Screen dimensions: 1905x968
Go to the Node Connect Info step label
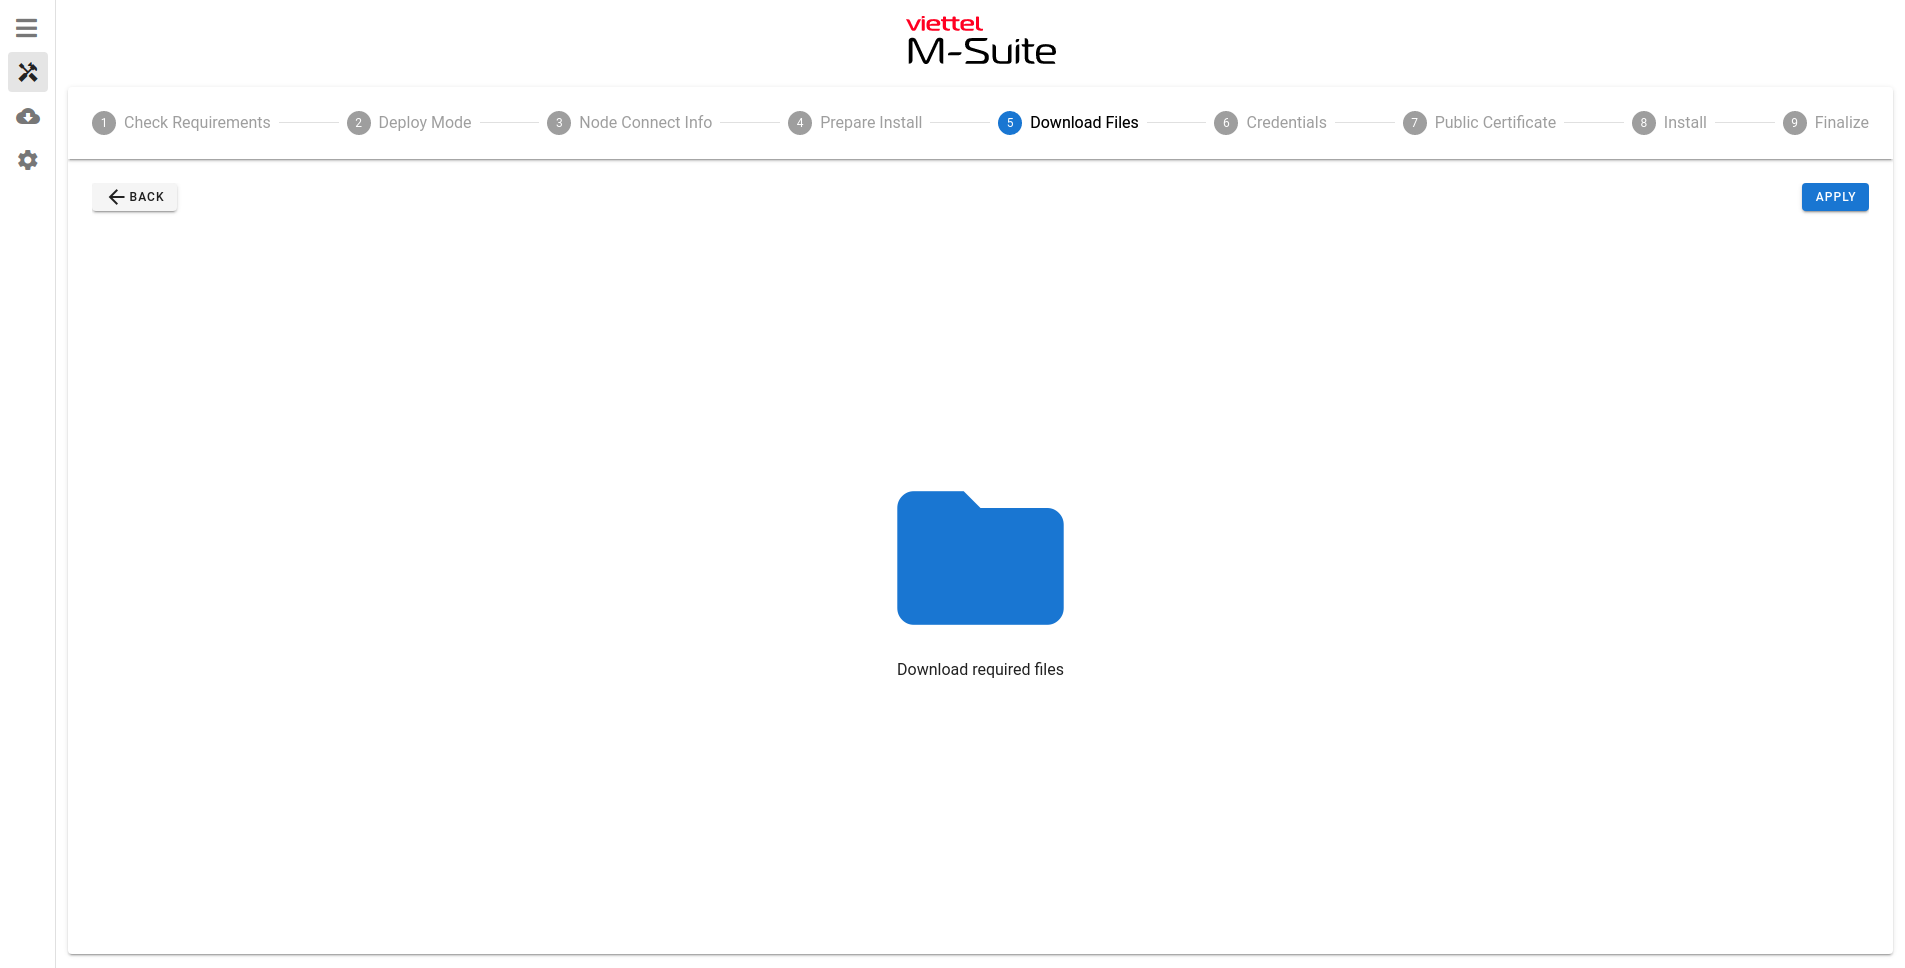(646, 122)
